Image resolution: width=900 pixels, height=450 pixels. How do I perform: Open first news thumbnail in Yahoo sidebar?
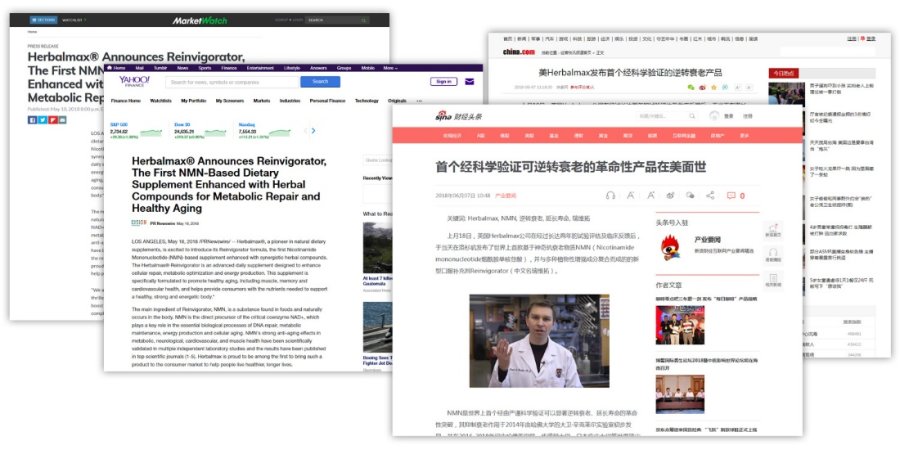click(377, 248)
